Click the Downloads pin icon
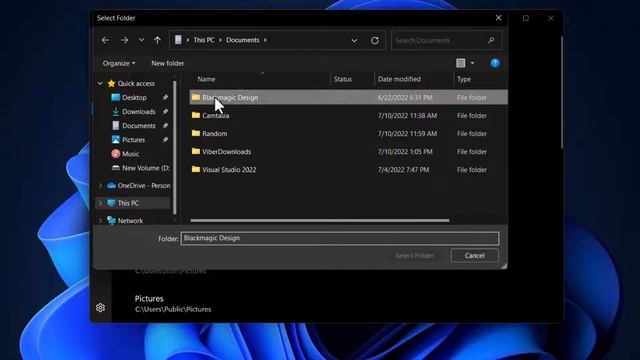The image size is (640, 360). click(165, 111)
